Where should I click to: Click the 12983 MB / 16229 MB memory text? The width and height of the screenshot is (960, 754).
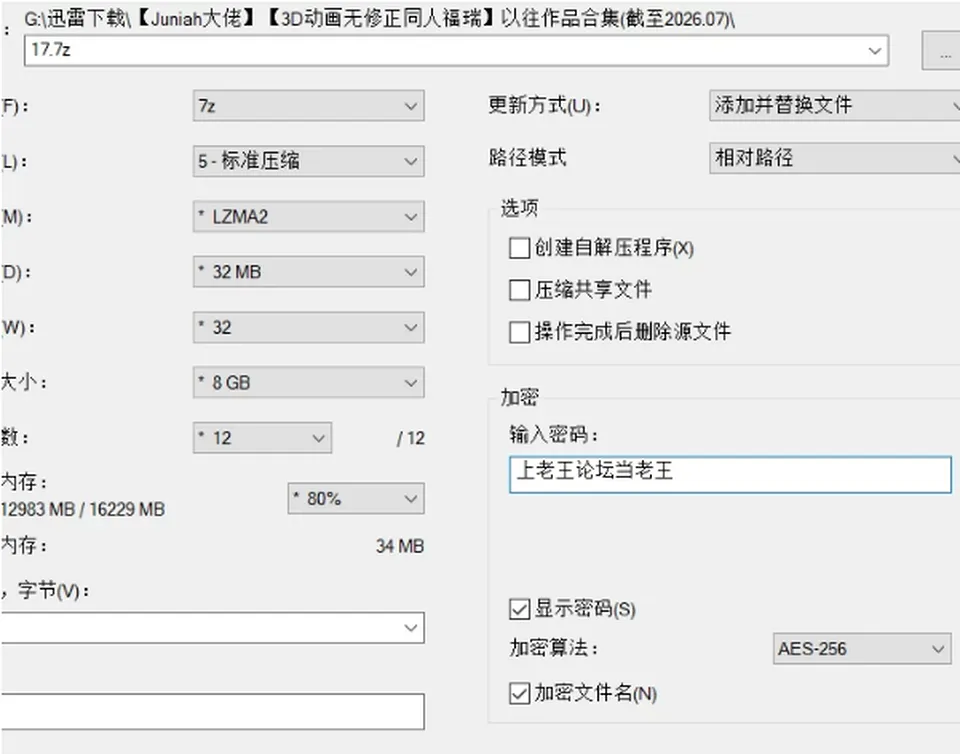coord(83,509)
